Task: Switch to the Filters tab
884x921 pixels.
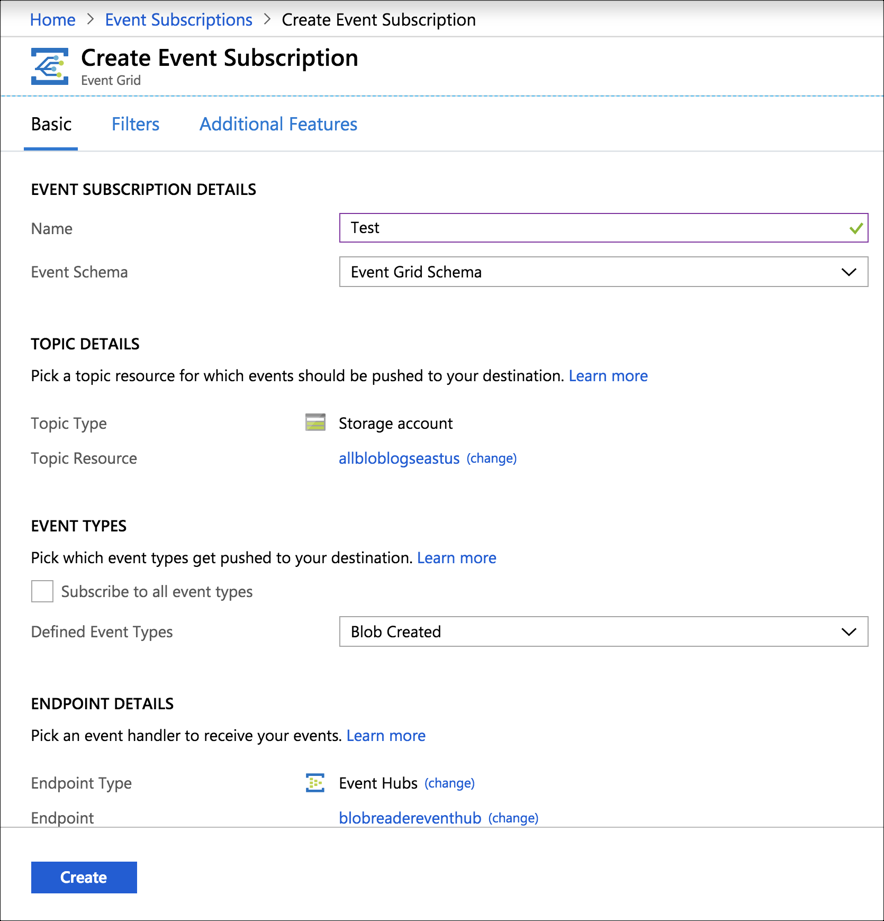Action: [135, 123]
